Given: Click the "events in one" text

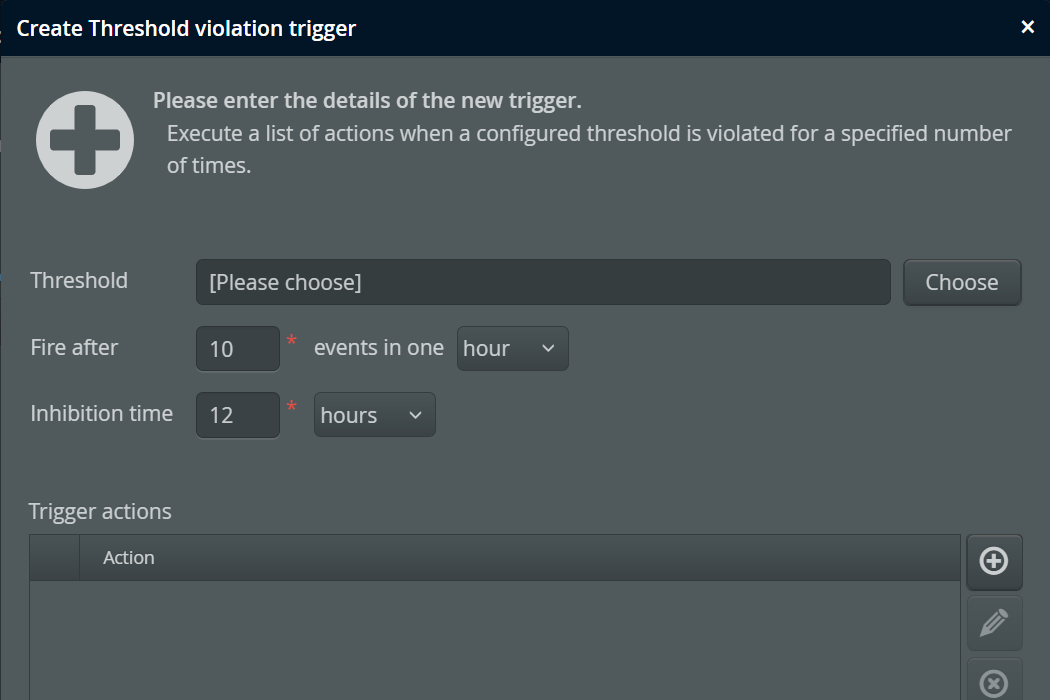Looking at the screenshot, I should [x=378, y=348].
